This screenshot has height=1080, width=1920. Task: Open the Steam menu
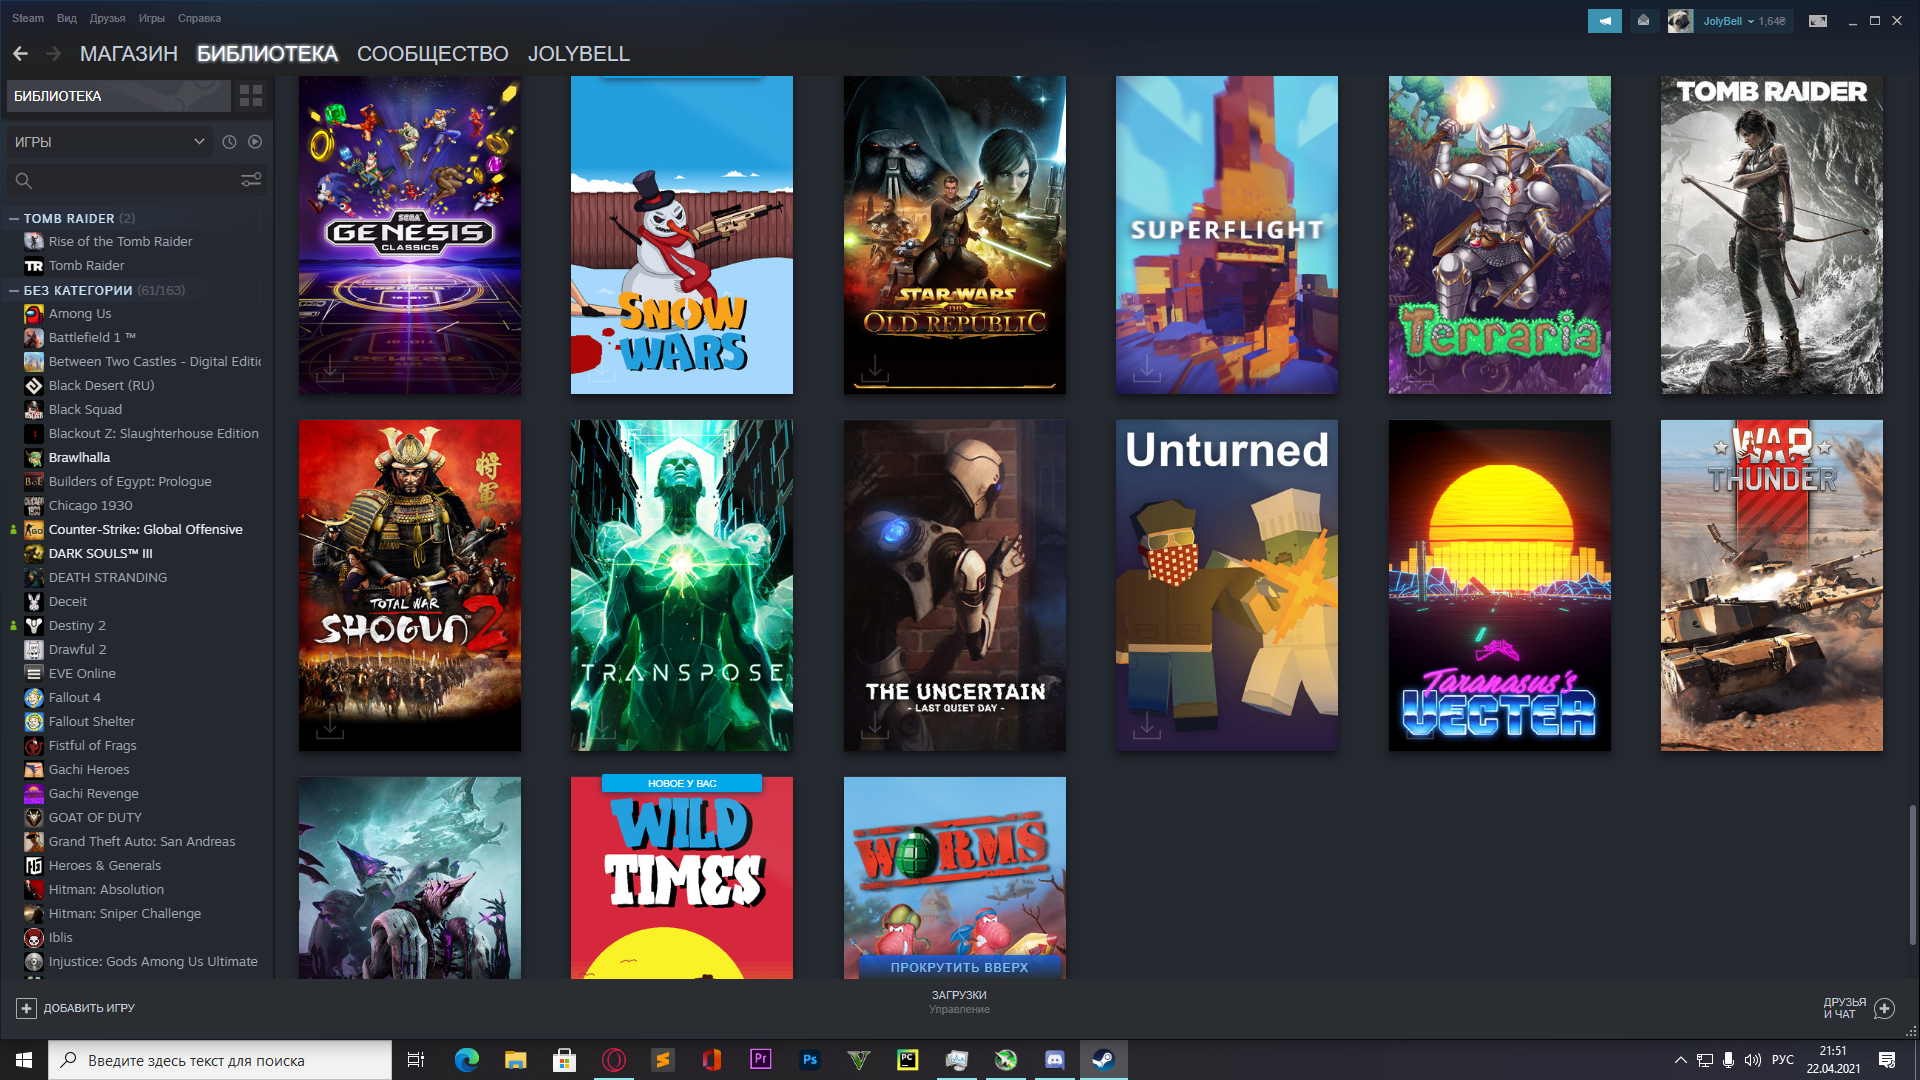click(x=28, y=18)
